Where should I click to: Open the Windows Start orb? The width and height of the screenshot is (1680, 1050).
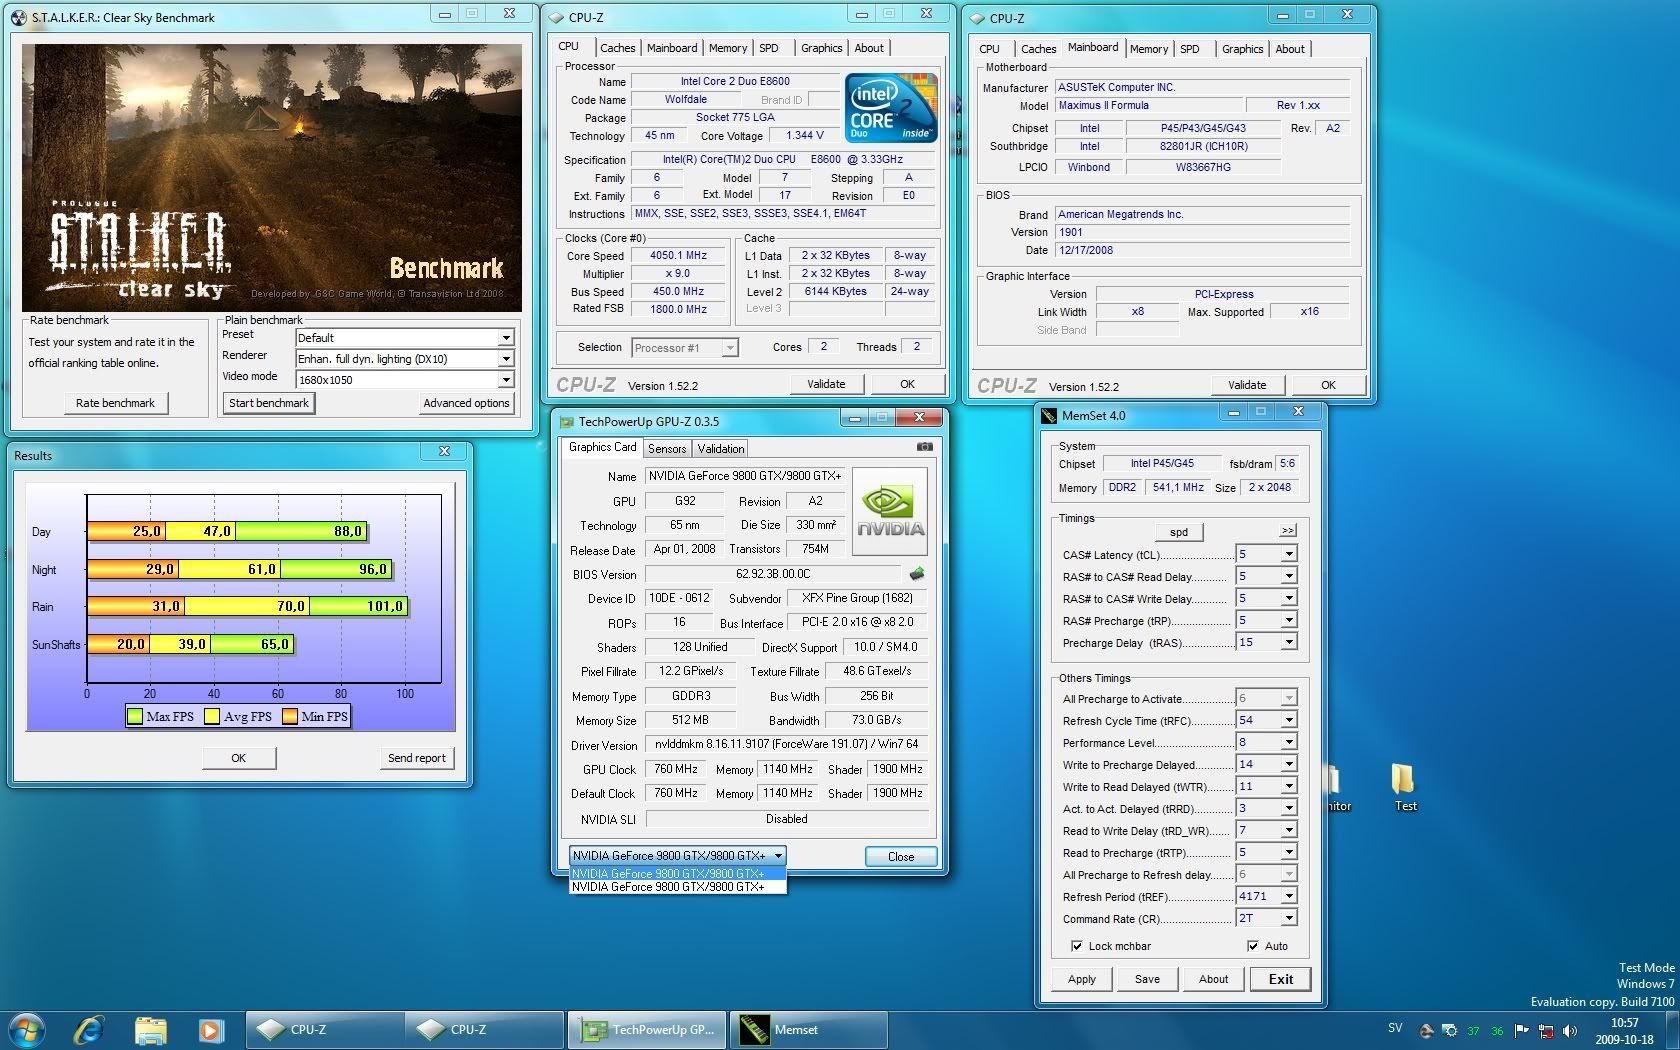tap(26, 1030)
